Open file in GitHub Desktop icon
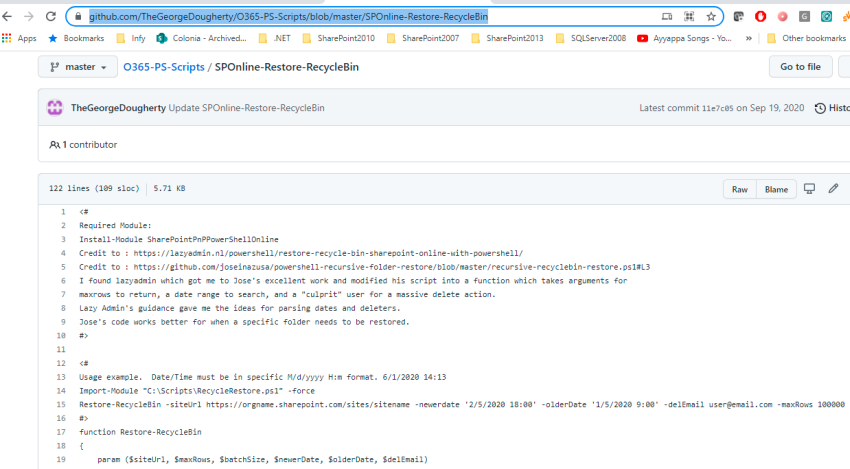The image size is (850, 469). (x=809, y=189)
